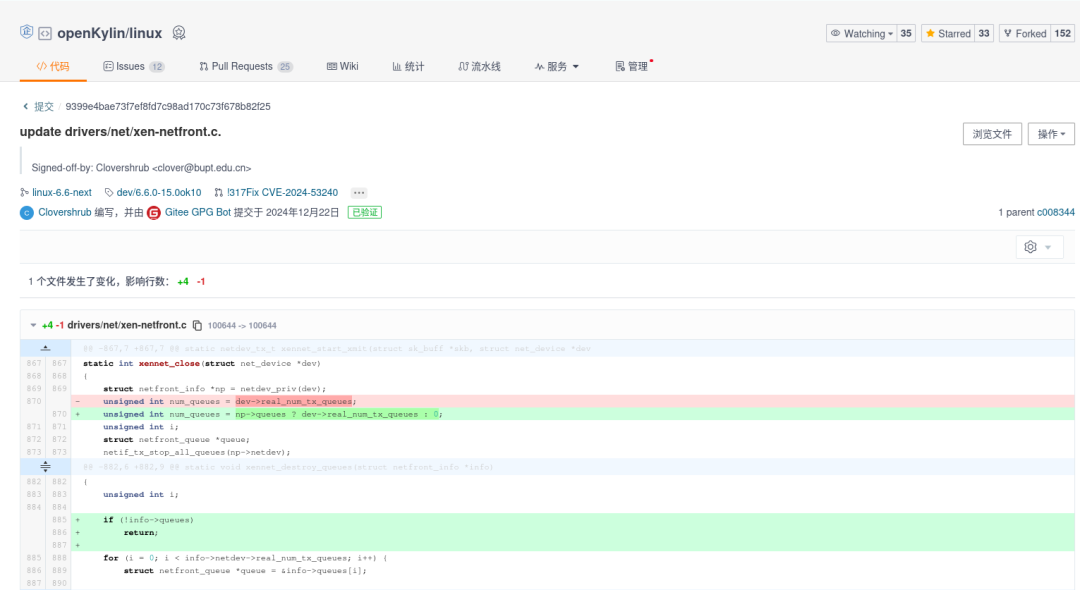Show more refs via ellipsis button
Screen dimensions: 1080x590
359,192
